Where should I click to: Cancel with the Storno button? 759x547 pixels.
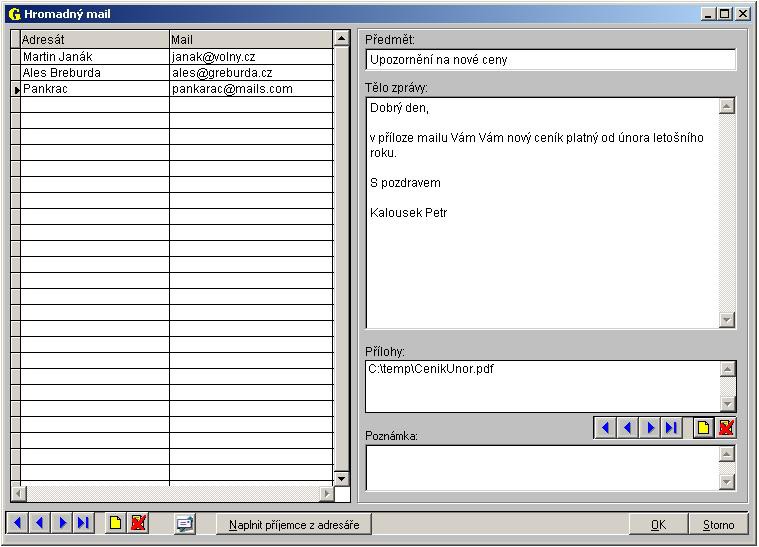pyautogui.click(x=718, y=525)
